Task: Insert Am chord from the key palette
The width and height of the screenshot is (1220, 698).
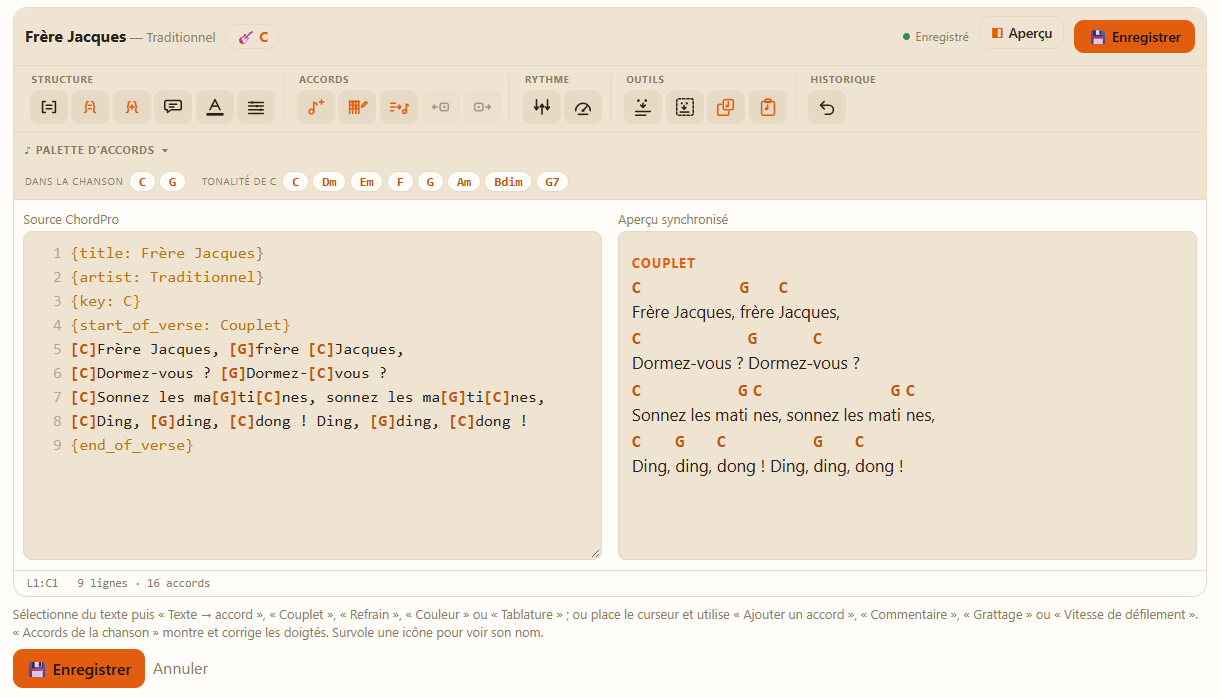Action: coord(464,182)
